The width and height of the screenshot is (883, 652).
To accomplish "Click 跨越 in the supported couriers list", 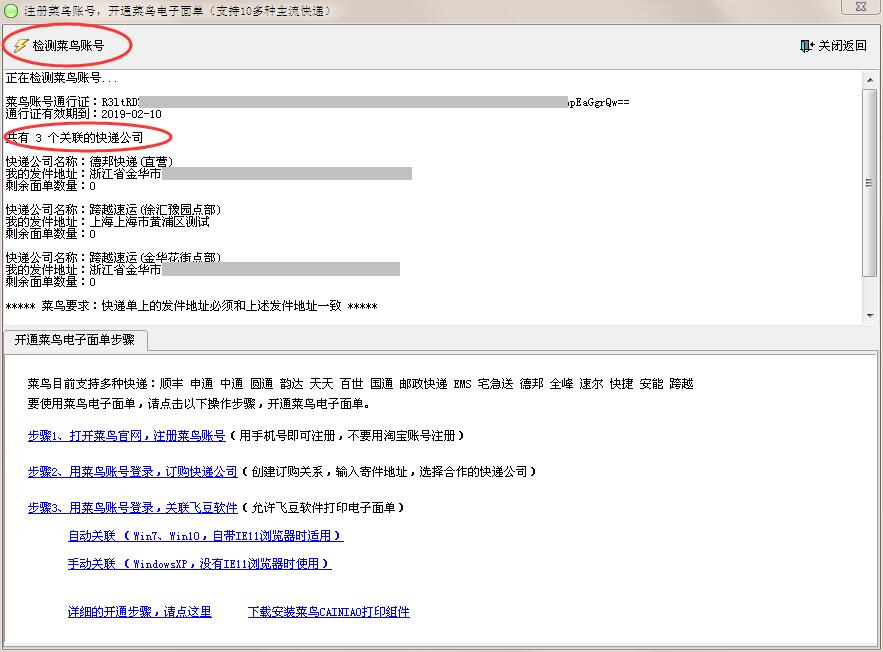I will pos(681,384).
